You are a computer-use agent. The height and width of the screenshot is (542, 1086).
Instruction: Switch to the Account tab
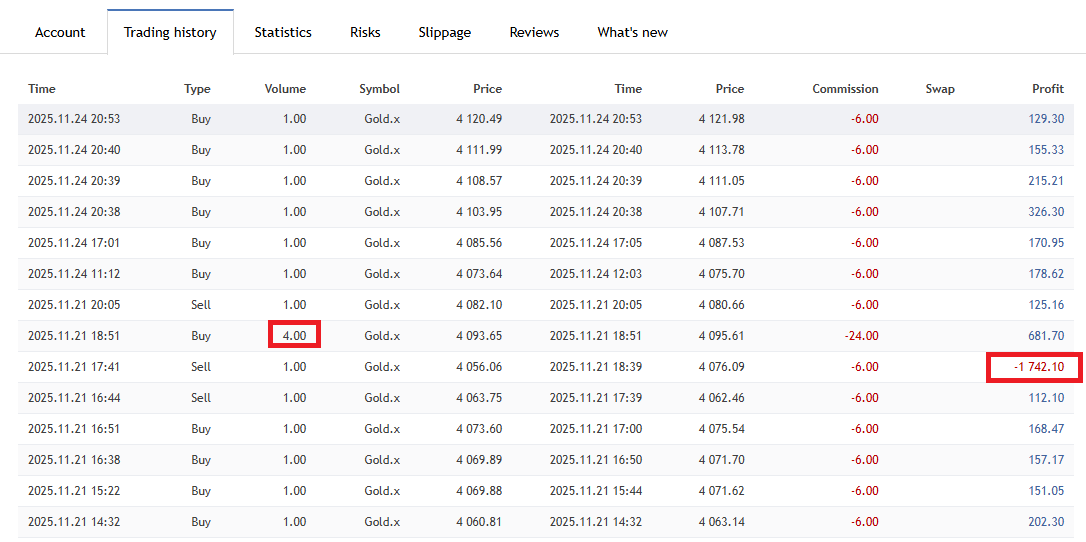pyautogui.click(x=60, y=33)
